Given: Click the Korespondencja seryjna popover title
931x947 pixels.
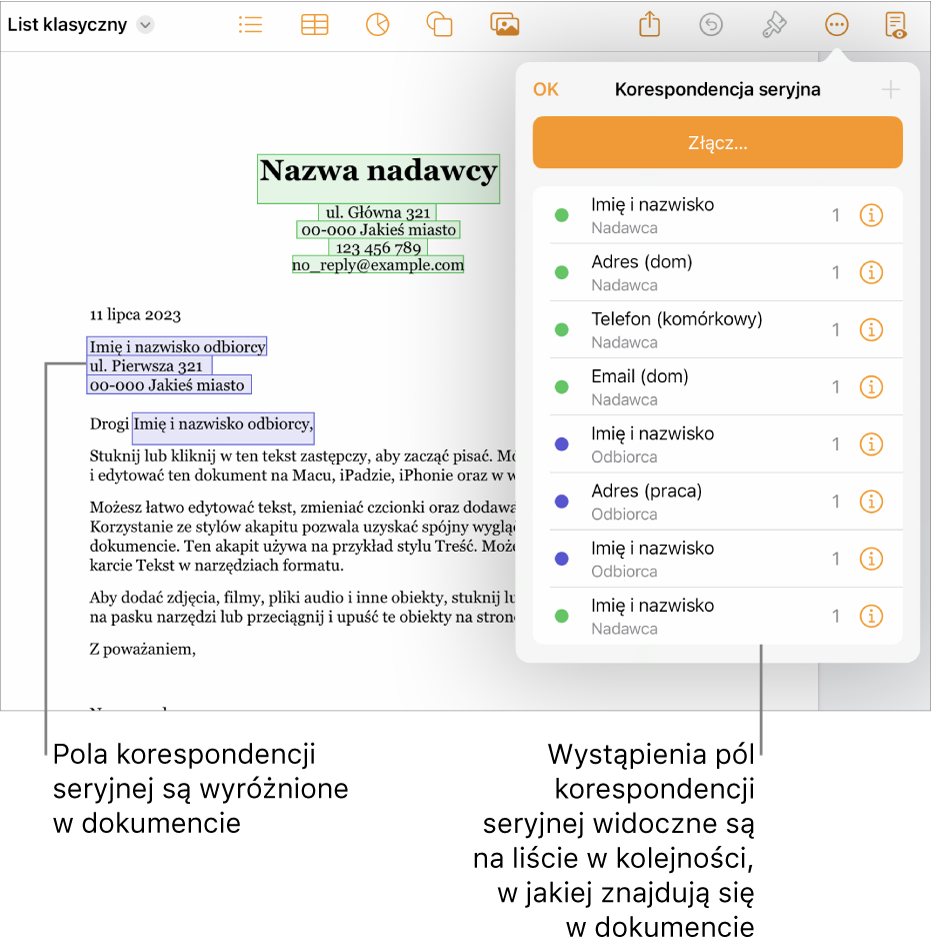Looking at the screenshot, I should 718,89.
